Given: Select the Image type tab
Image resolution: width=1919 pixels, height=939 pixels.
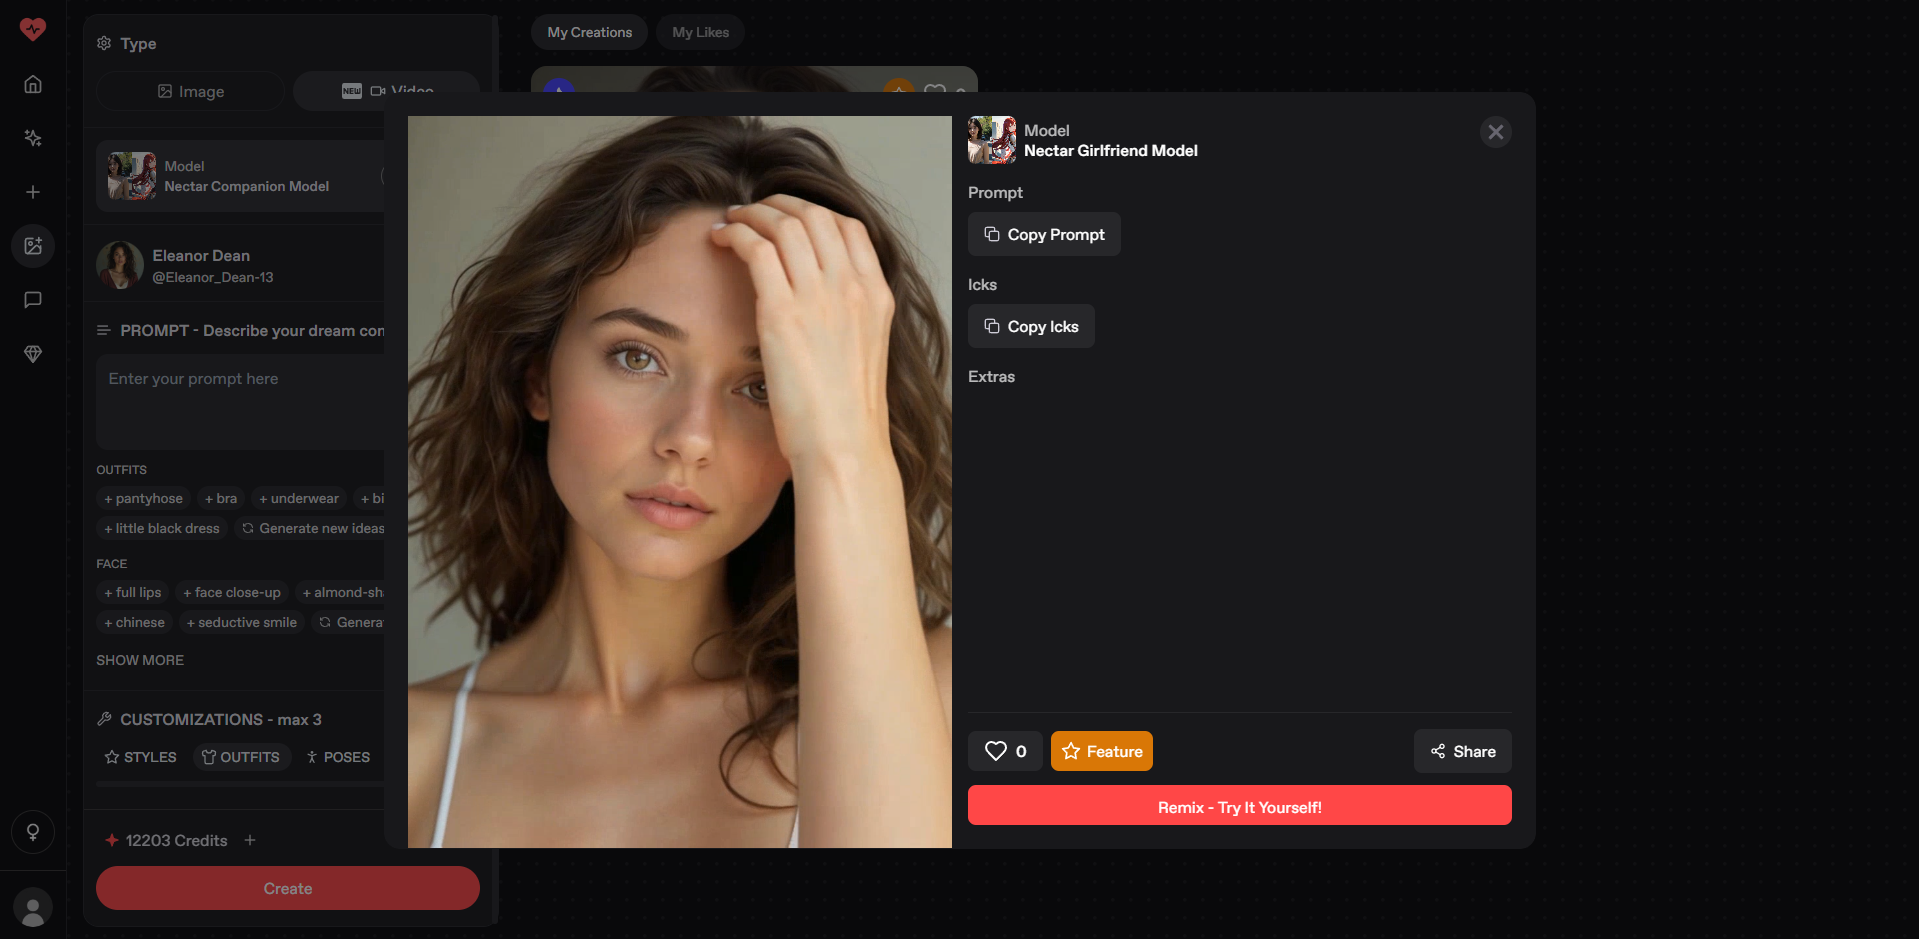Looking at the screenshot, I should (191, 91).
